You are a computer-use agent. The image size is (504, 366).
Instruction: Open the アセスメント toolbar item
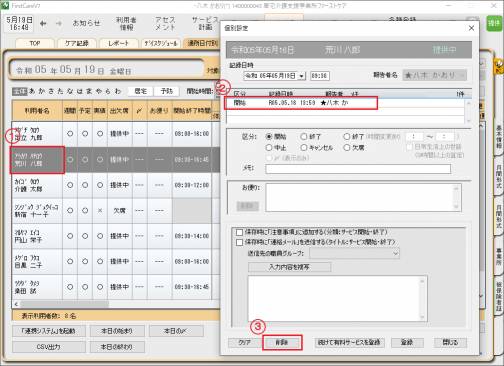tap(165, 23)
